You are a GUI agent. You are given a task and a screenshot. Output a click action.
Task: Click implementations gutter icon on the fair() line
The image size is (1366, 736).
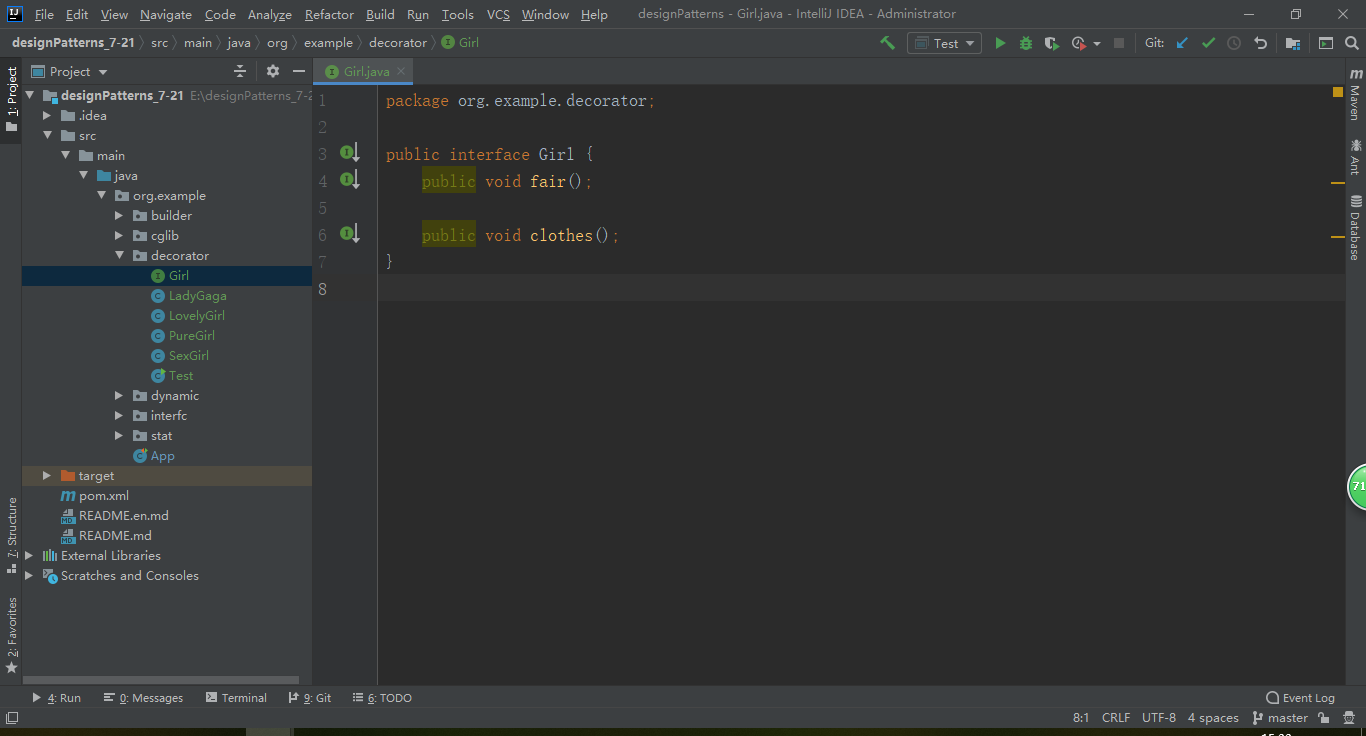(x=349, y=180)
